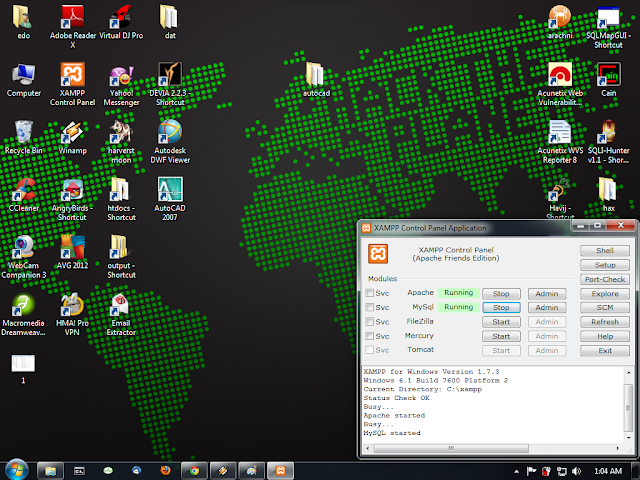Launch DEVIA 2.2.3 shortcut
Image resolution: width=640 pixels, height=480 pixels.
pyautogui.click(x=170, y=84)
